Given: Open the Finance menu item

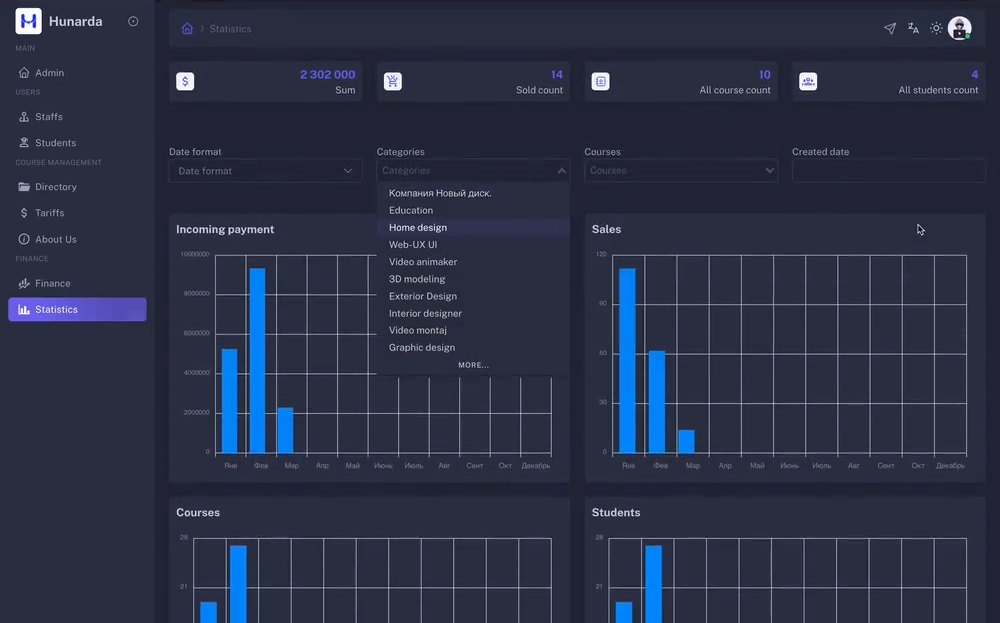Looking at the screenshot, I should [77, 283].
